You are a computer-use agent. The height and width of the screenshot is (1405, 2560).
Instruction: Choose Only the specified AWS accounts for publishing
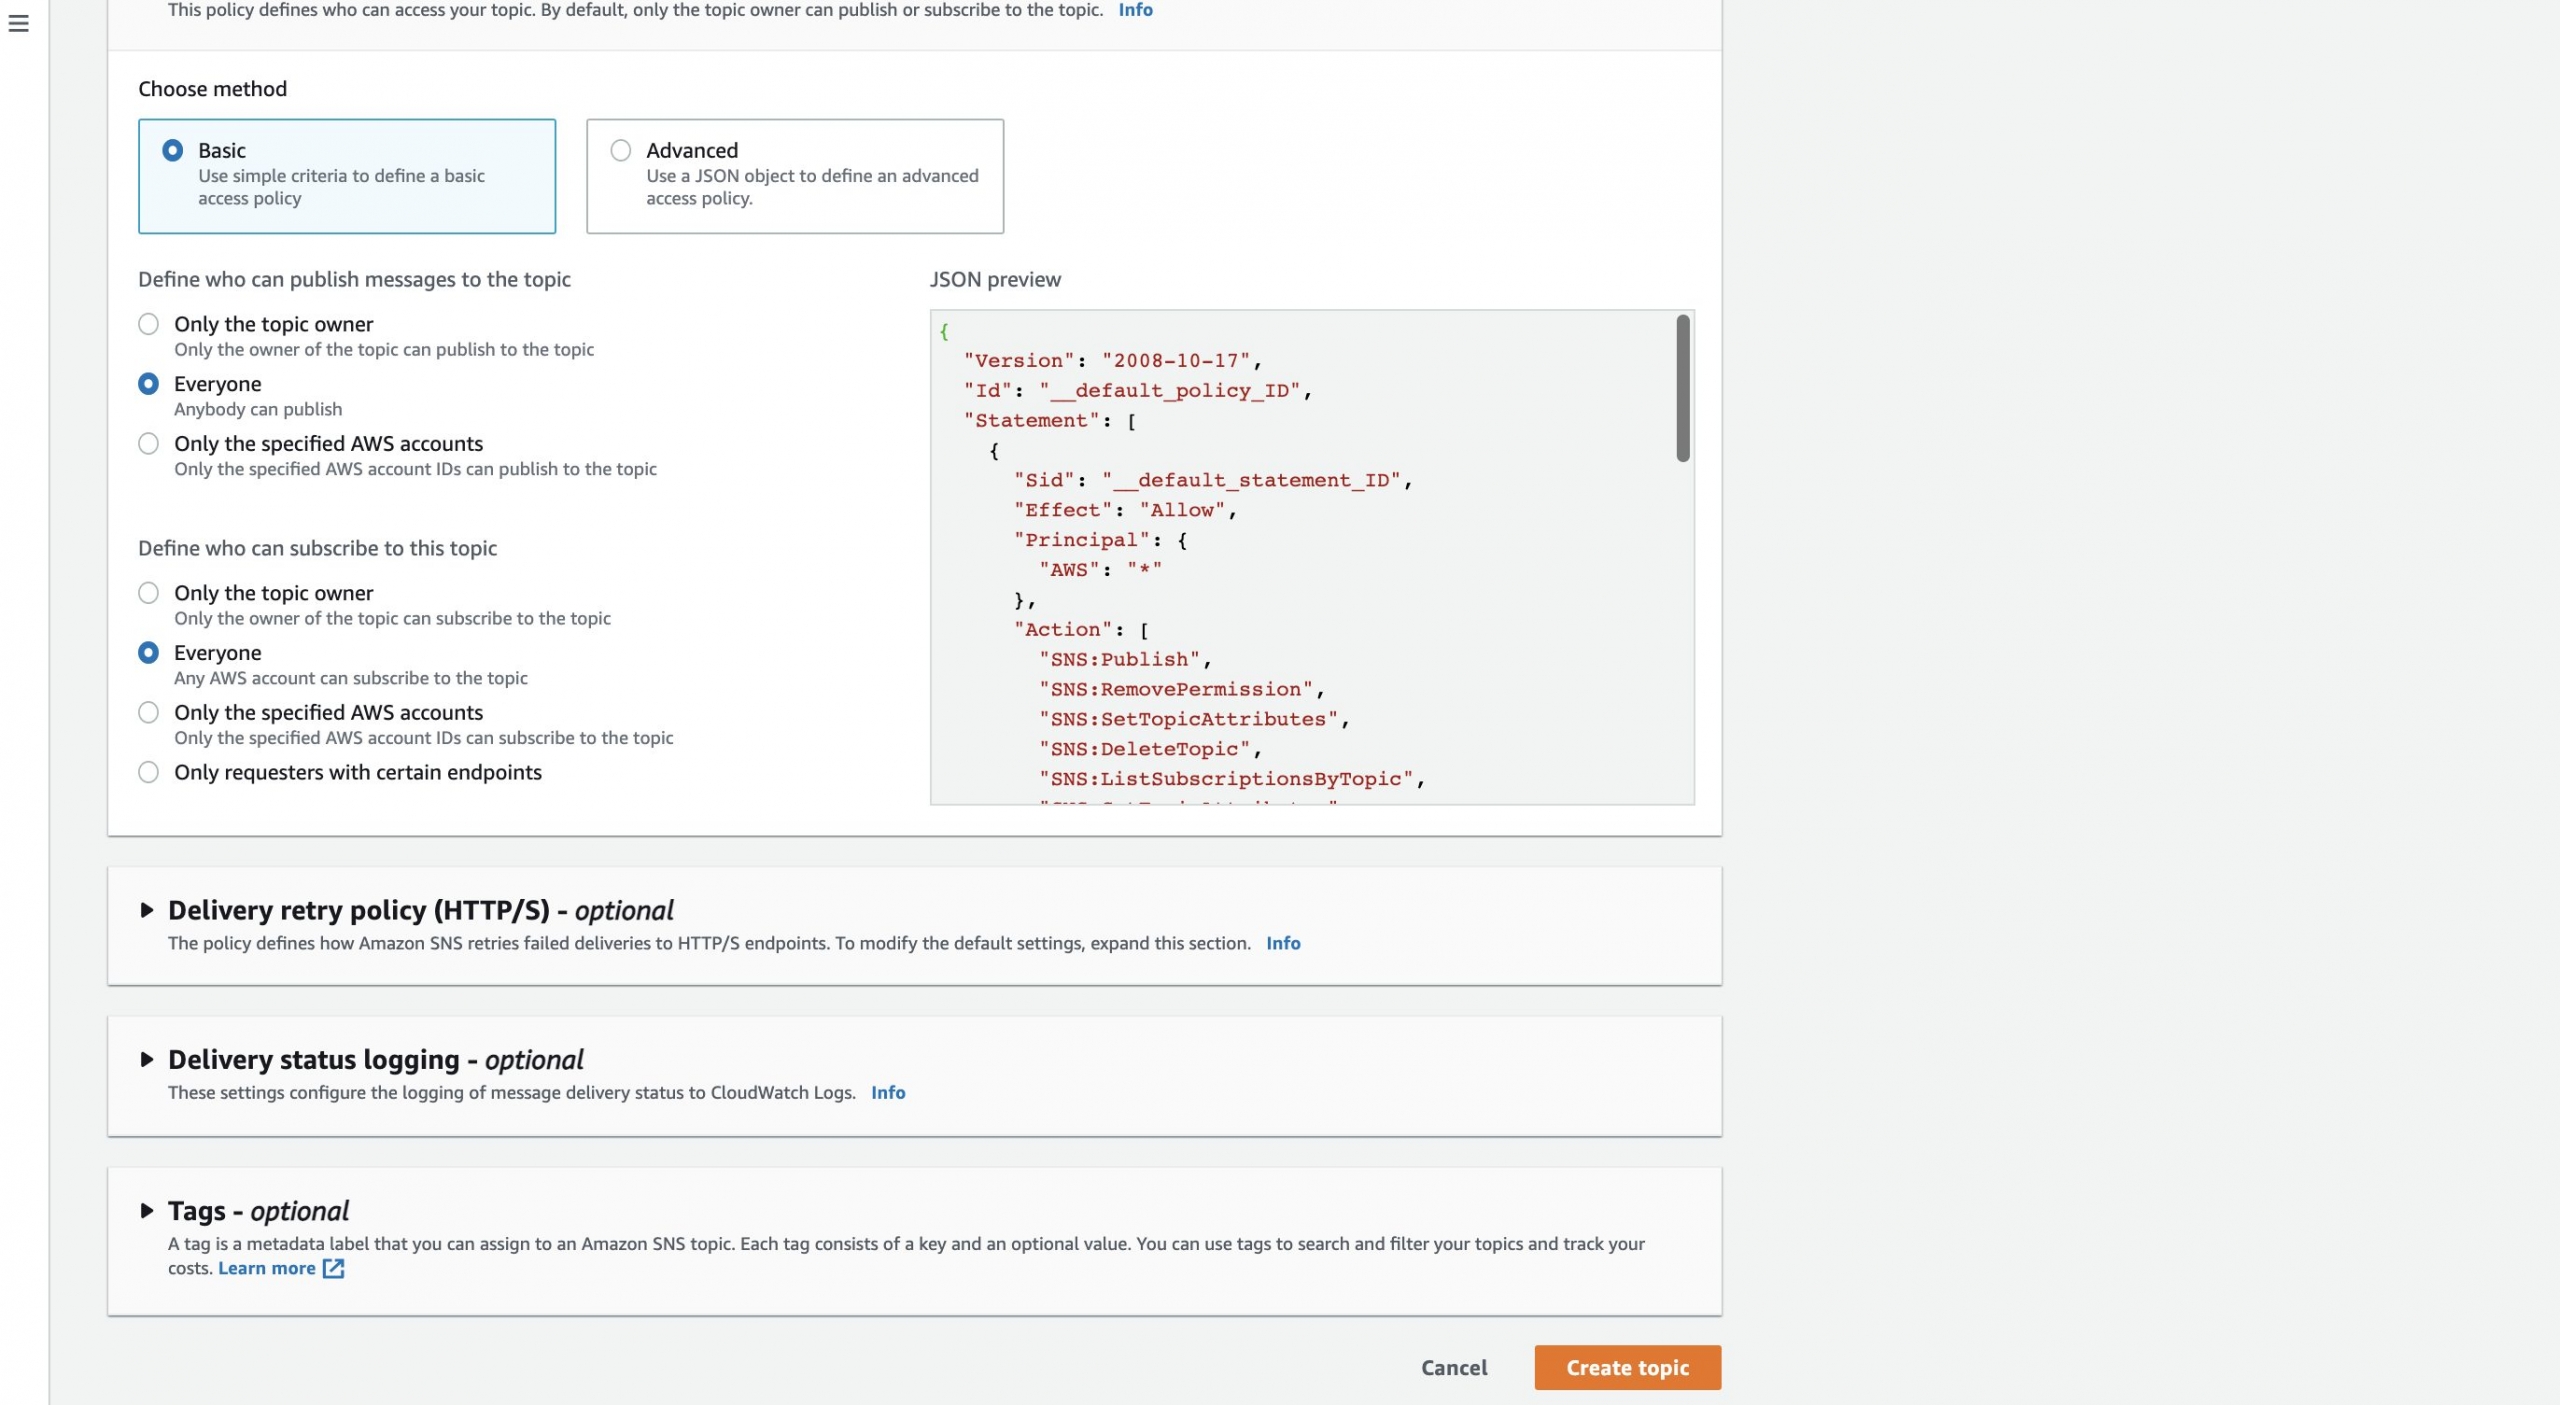(x=148, y=443)
